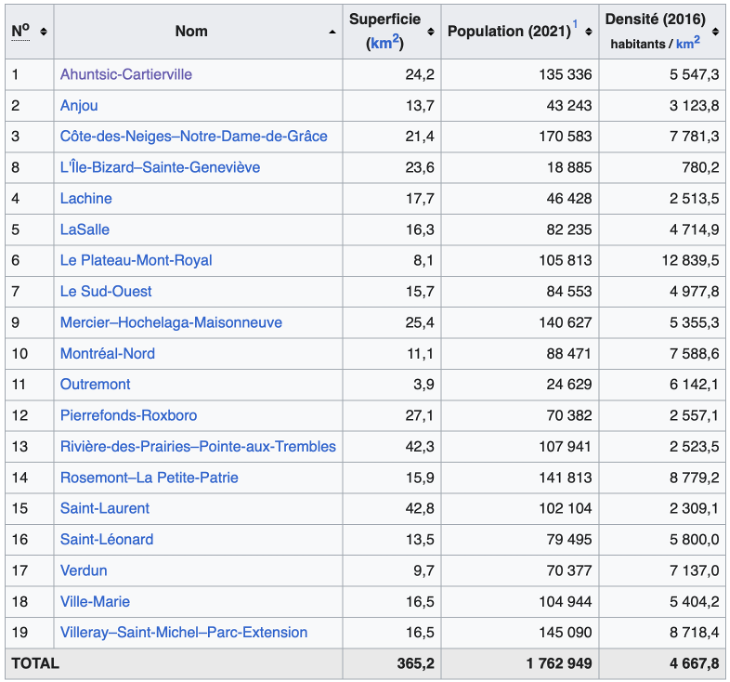Click the sort arrow in the Nom header
The height and width of the screenshot is (682, 730).
click(332, 32)
